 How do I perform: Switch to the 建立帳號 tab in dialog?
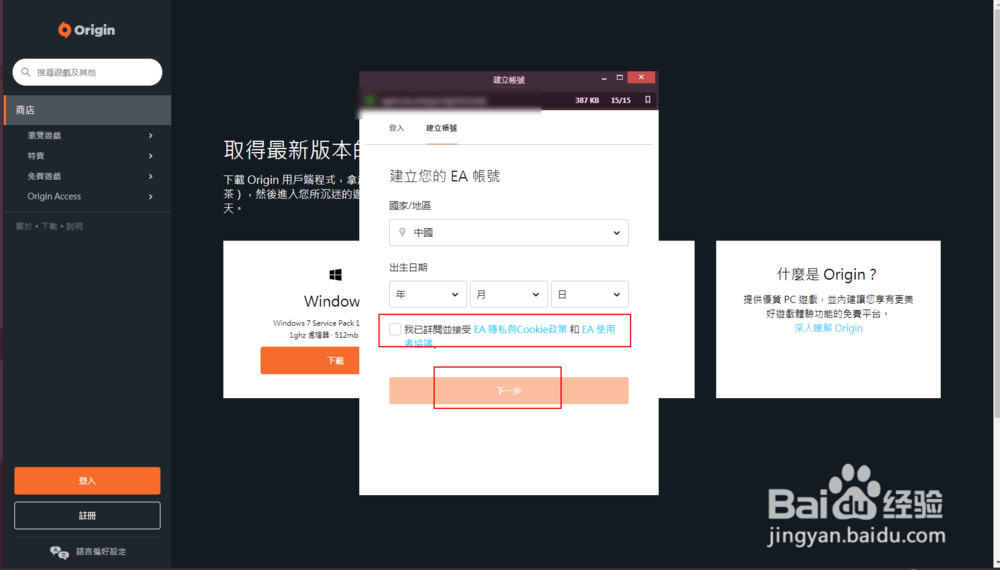441,128
